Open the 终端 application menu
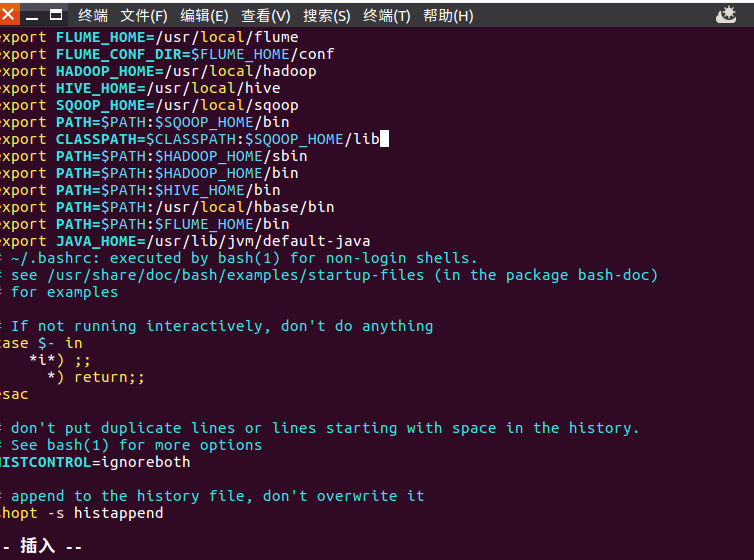 (93, 15)
